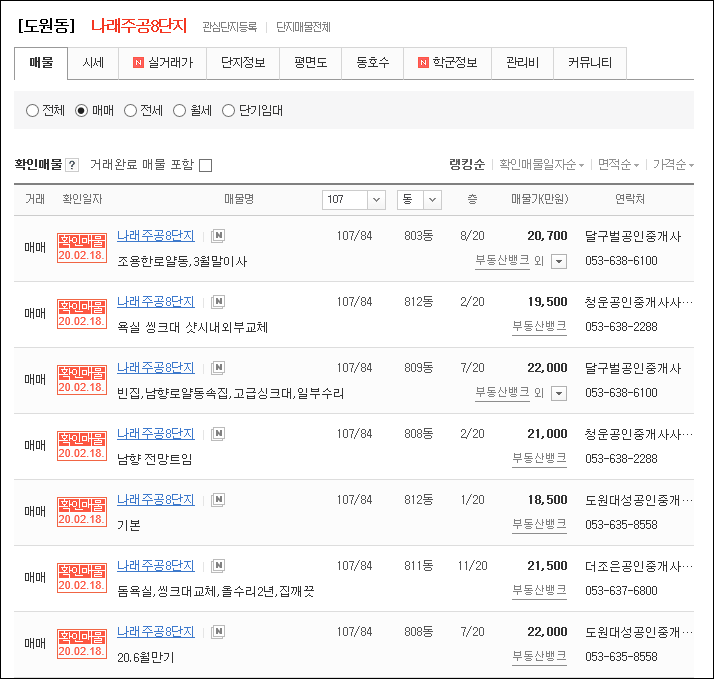Click the 관심단지등록 link
This screenshot has height=679, width=714.
[x=230, y=27]
